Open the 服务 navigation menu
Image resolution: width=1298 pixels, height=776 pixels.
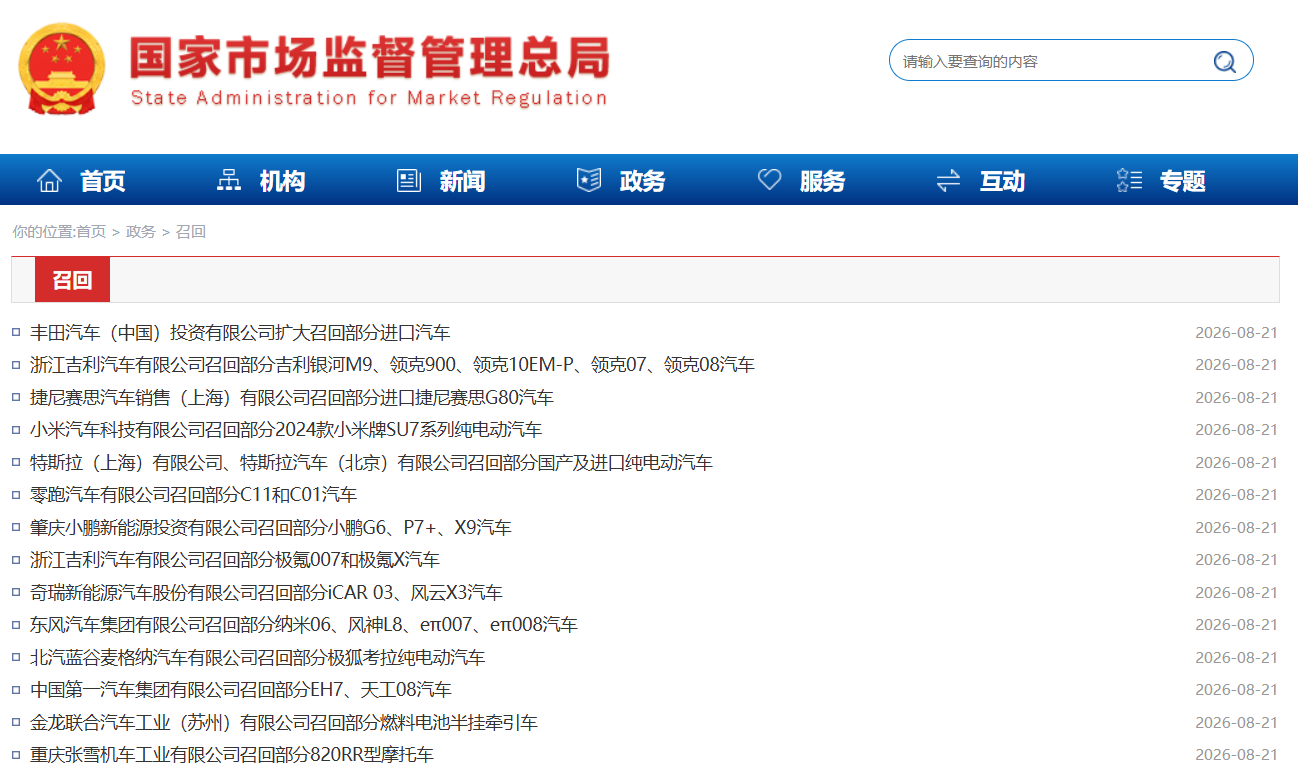(x=822, y=181)
